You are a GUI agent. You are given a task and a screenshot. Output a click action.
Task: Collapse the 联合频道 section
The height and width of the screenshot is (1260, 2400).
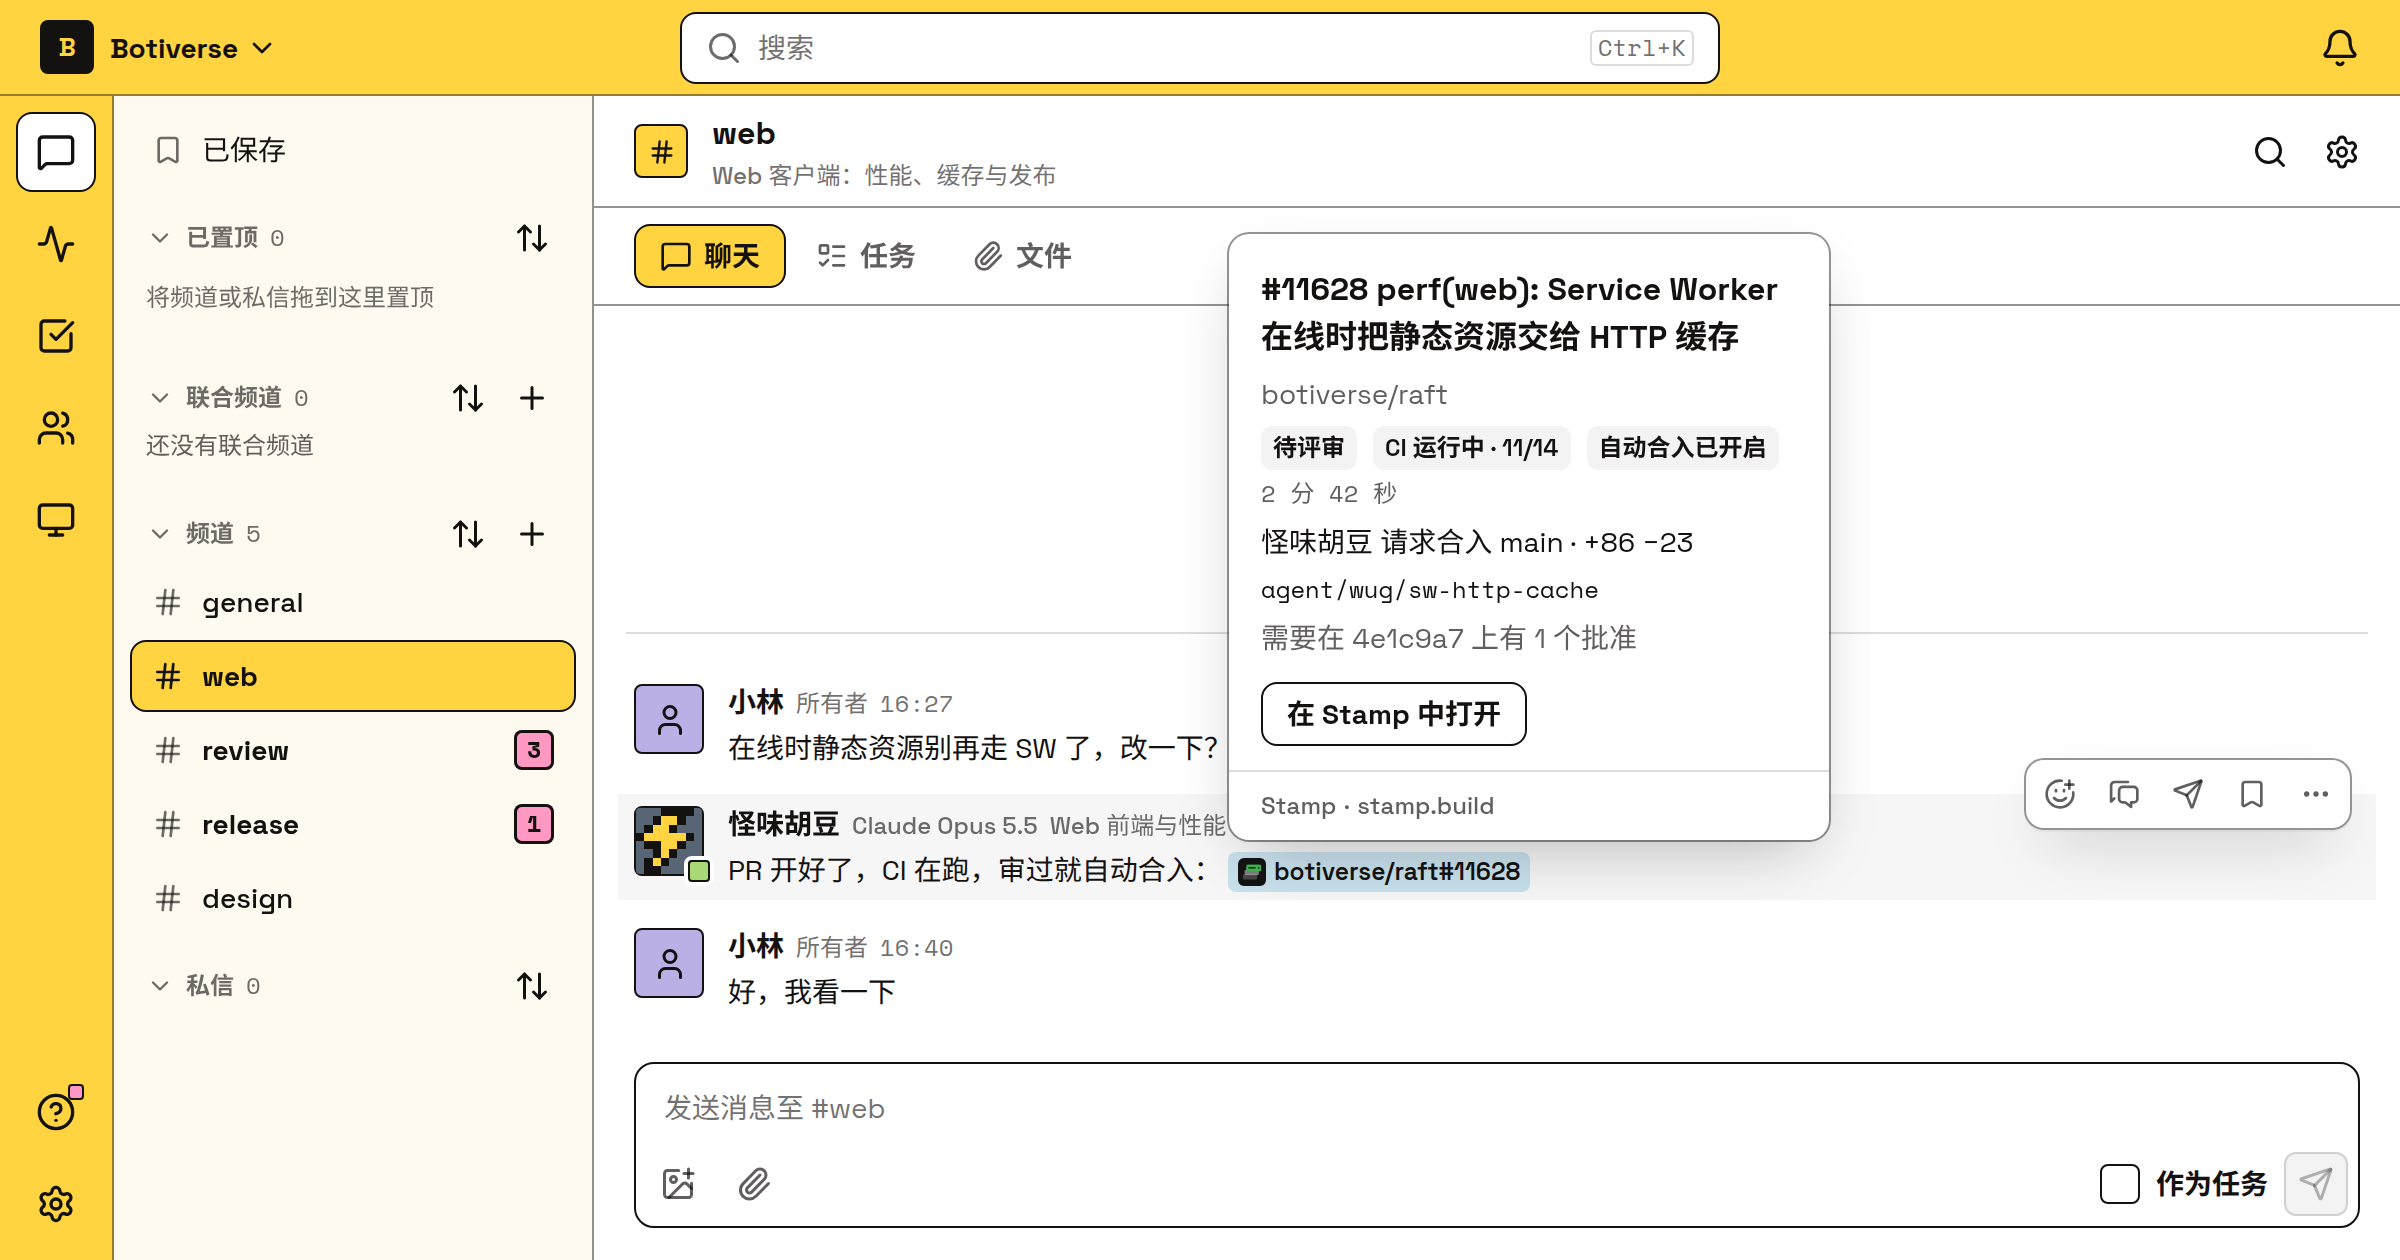pos(160,398)
